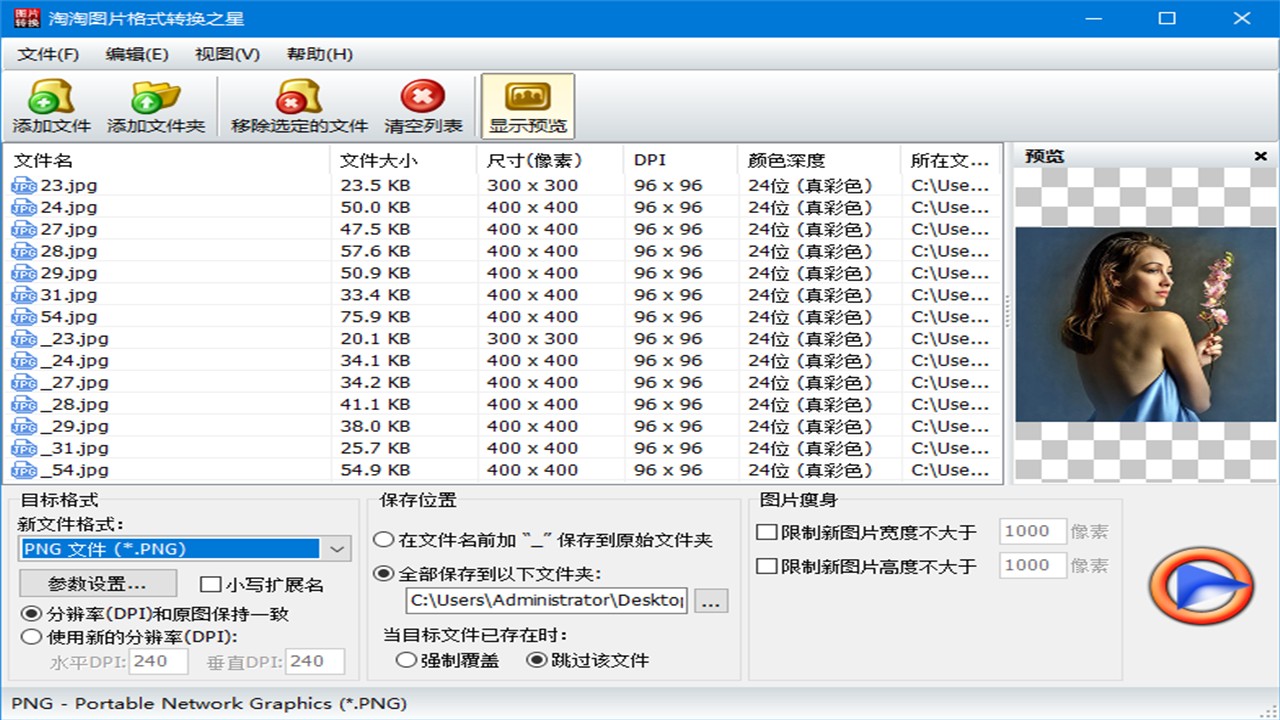Open the 视图(V) menu
Image resolution: width=1280 pixels, height=720 pixels.
pyautogui.click(x=227, y=54)
